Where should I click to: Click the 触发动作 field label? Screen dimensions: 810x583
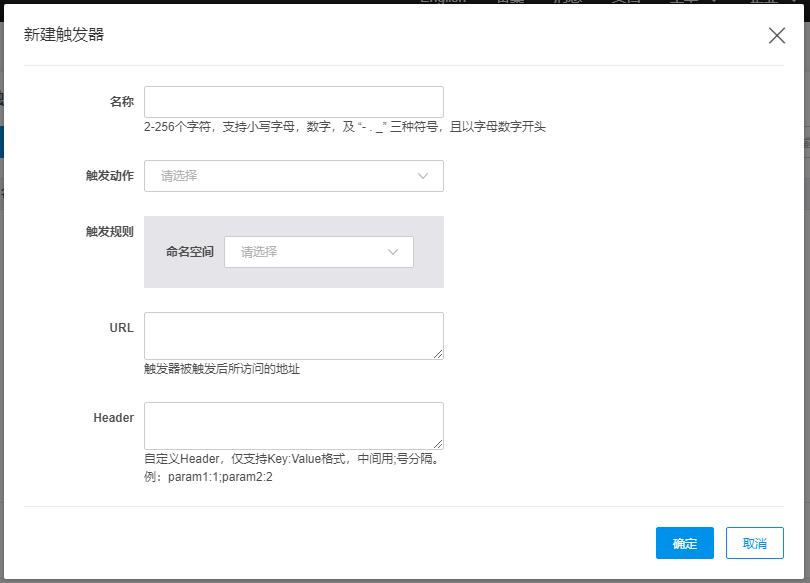pos(109,176)
